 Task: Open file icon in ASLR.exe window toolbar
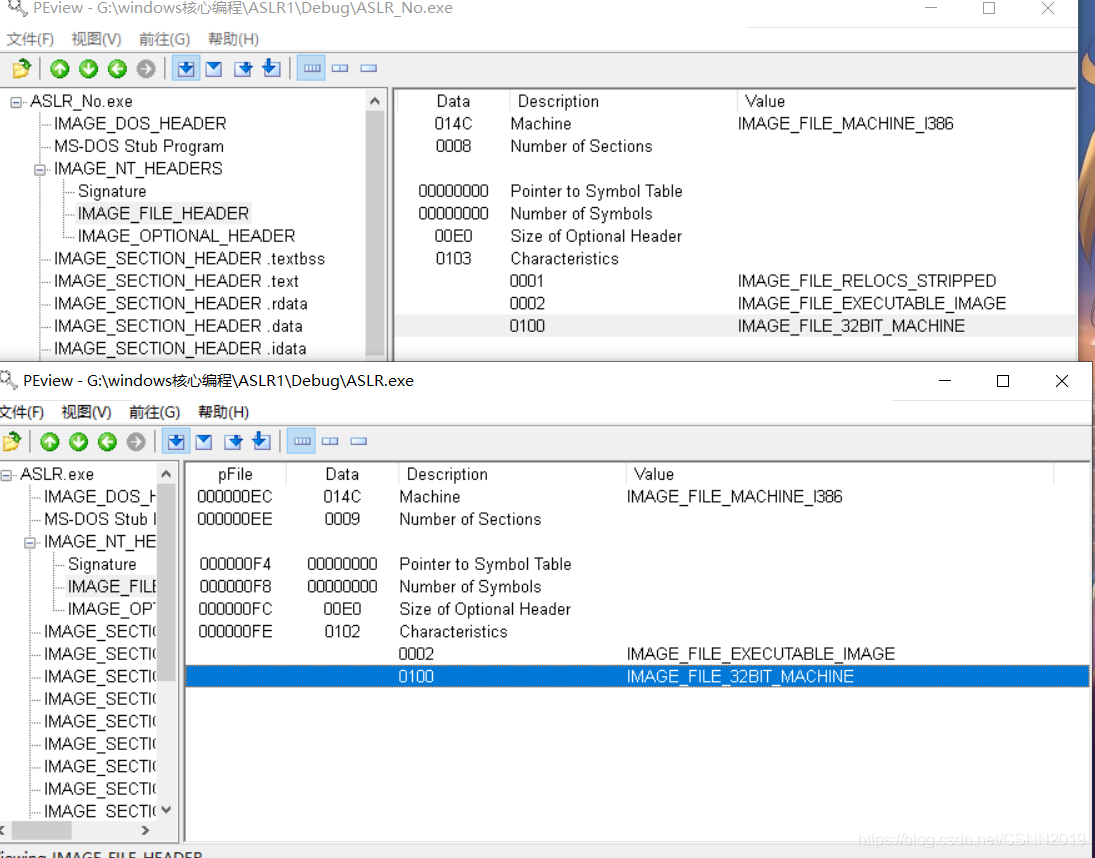tap(12, 441)
